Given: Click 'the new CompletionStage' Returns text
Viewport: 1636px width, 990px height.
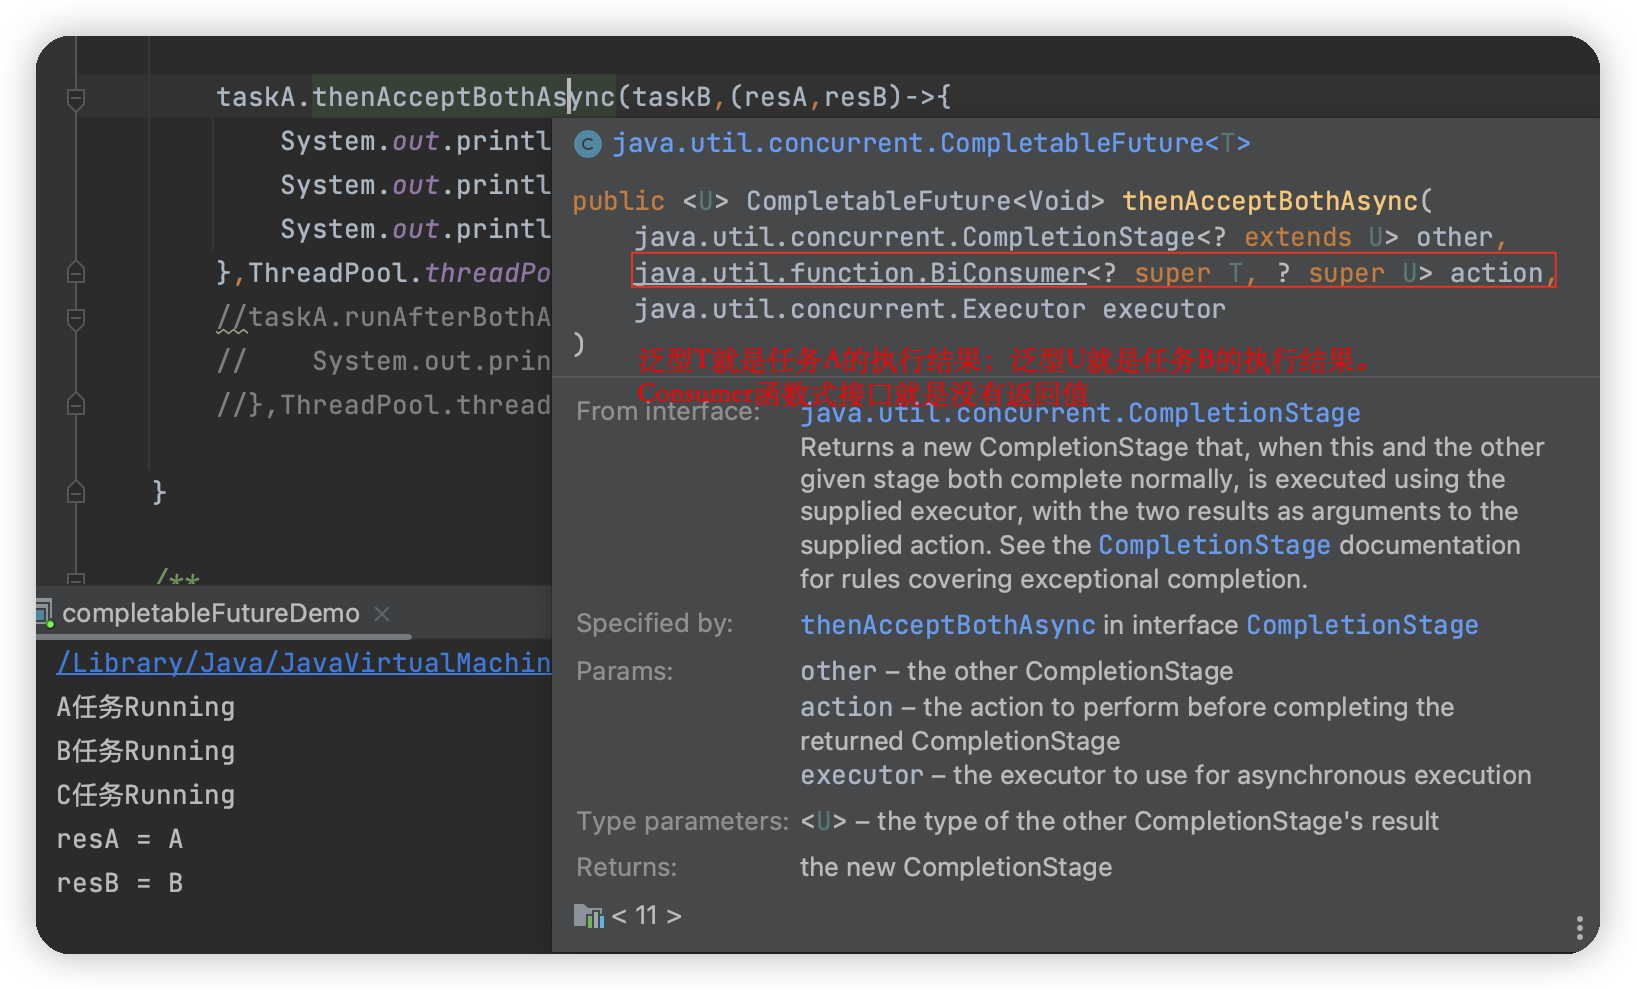Looking at the screenshot, I should pos(956,867).
